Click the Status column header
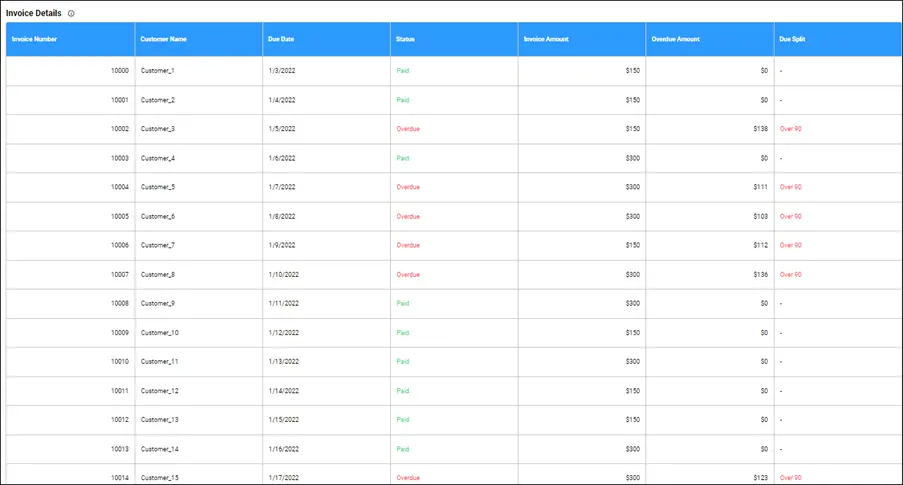The height and width of the screenshot is (485, 903). click(x=405, y=39)
